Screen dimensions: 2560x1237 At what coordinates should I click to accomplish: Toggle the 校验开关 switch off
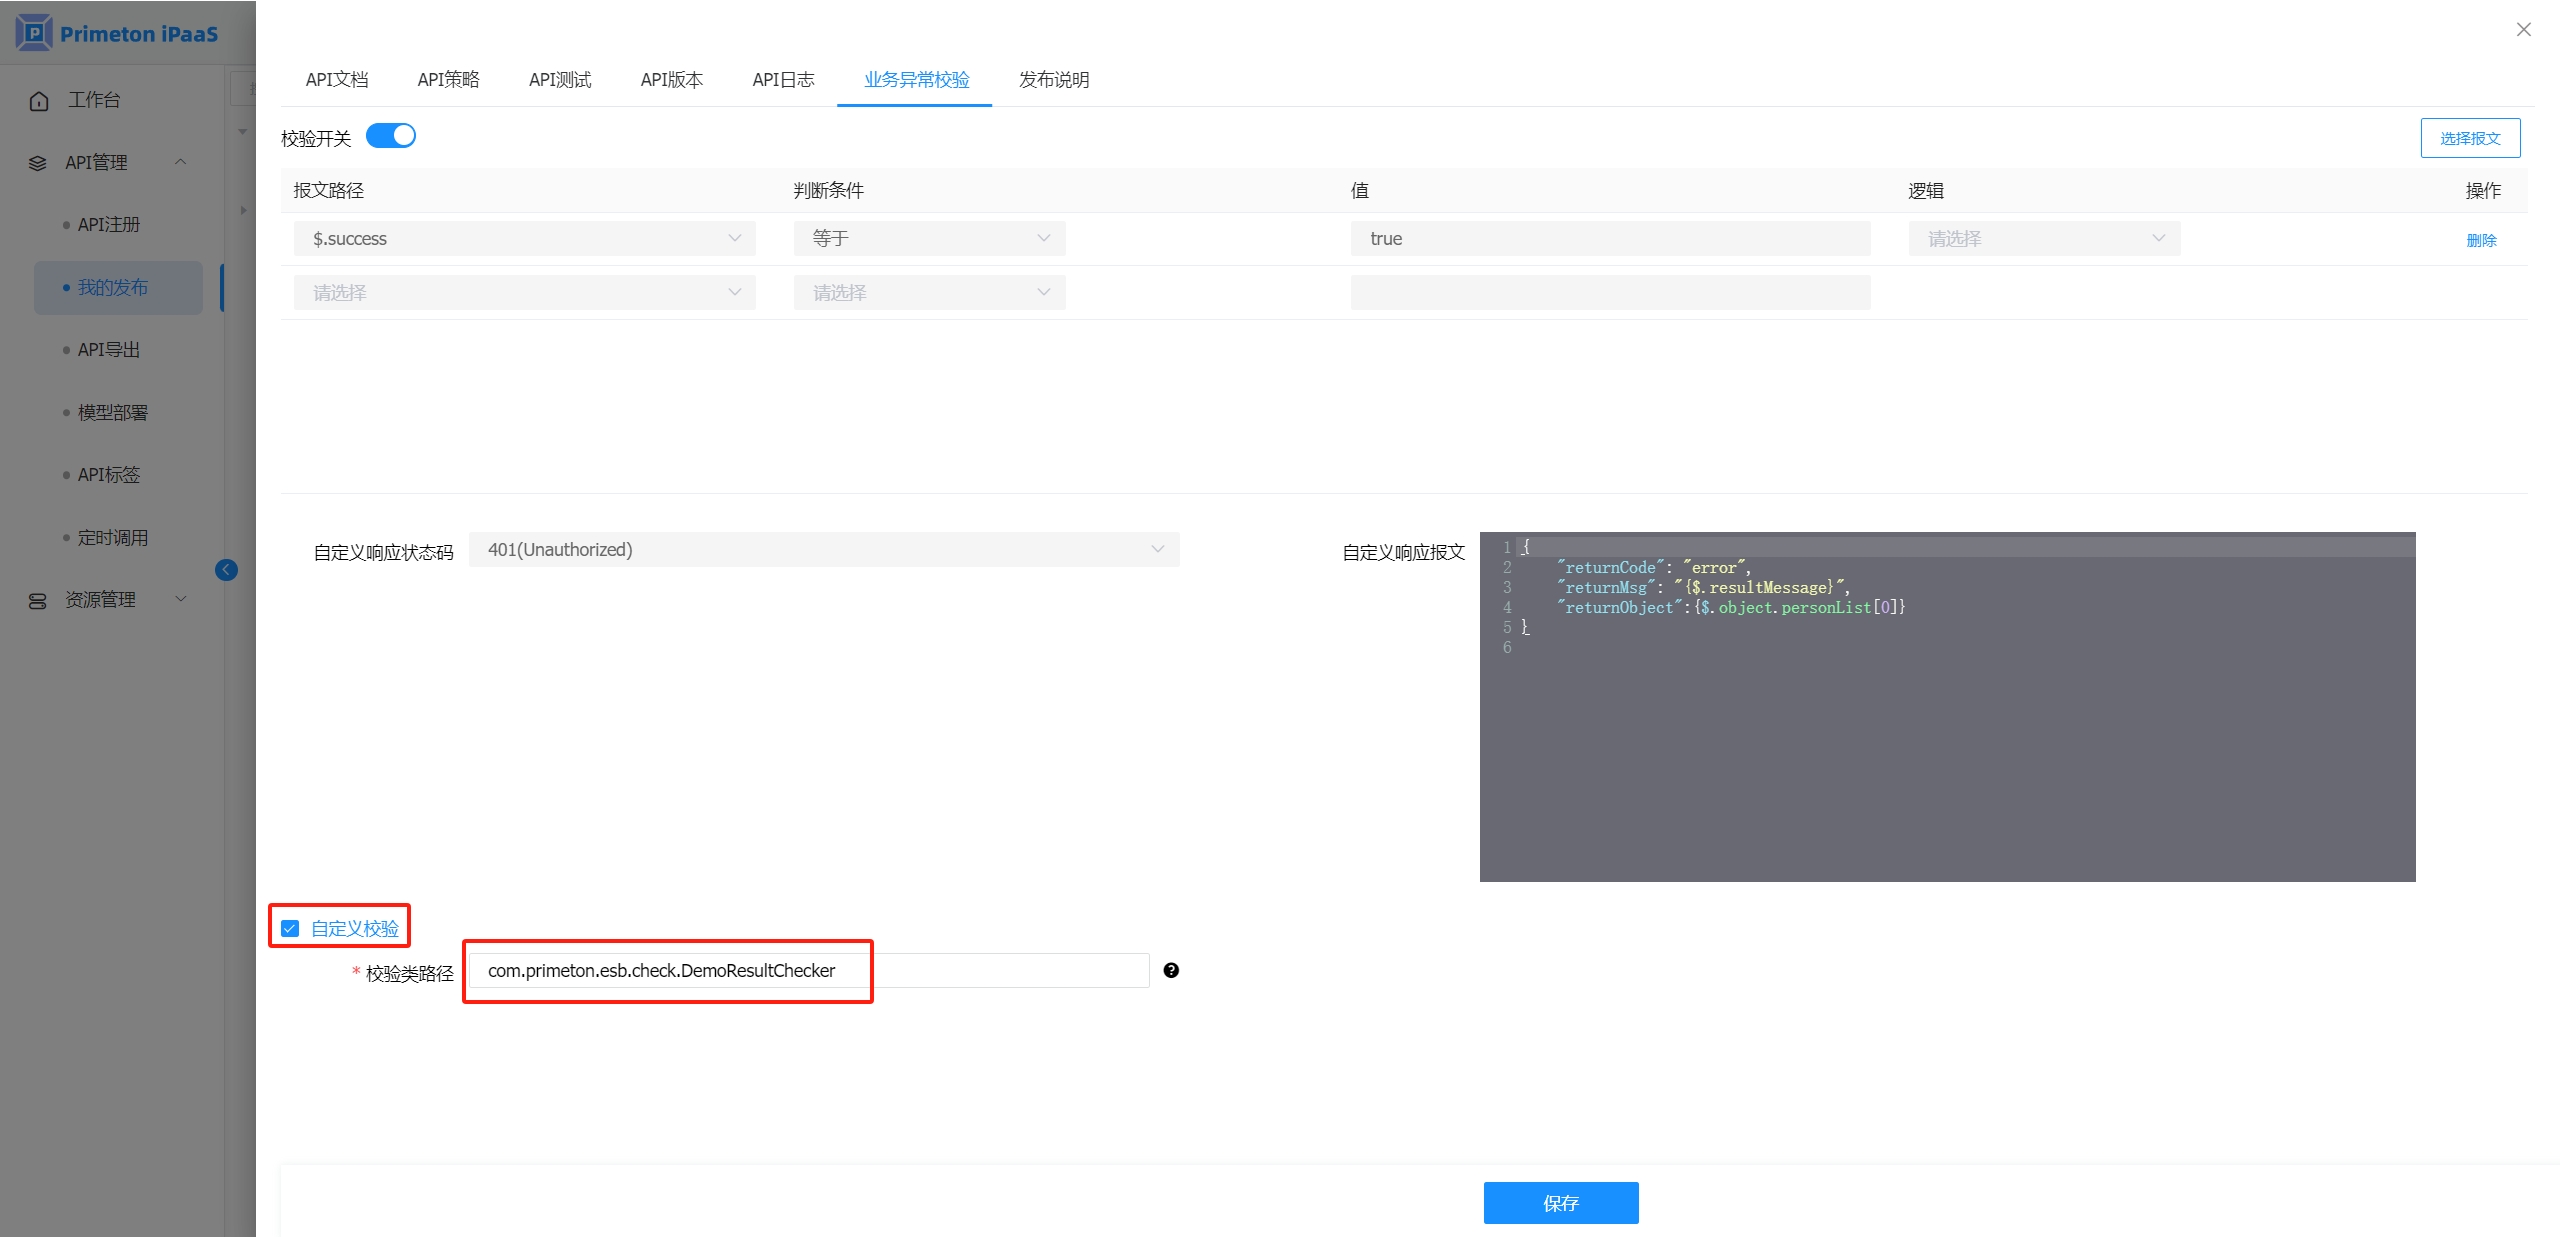click(x=391, y=136)
